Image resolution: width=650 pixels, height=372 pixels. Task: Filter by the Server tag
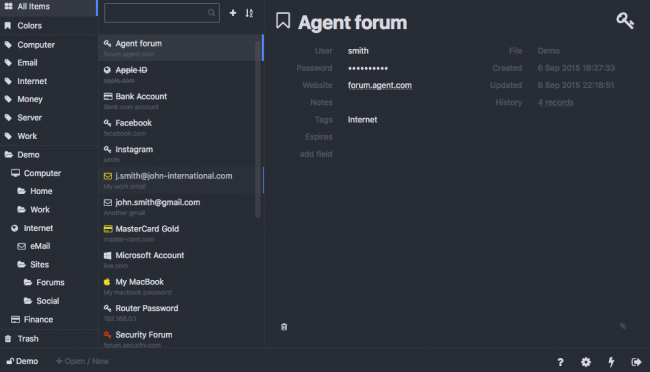point(48,117)
